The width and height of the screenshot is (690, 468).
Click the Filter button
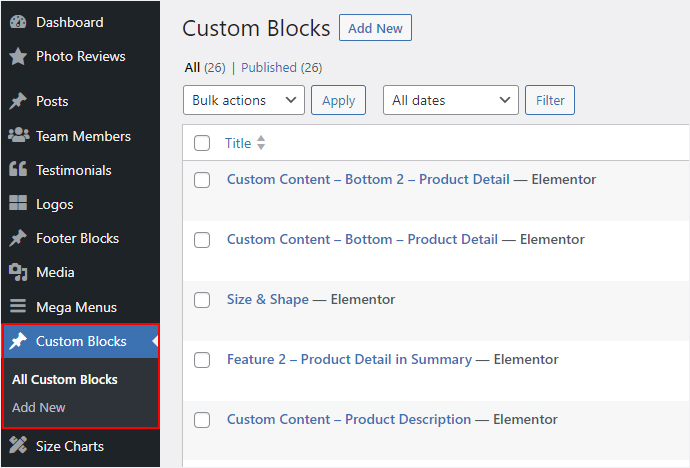[x=550, y=100]
